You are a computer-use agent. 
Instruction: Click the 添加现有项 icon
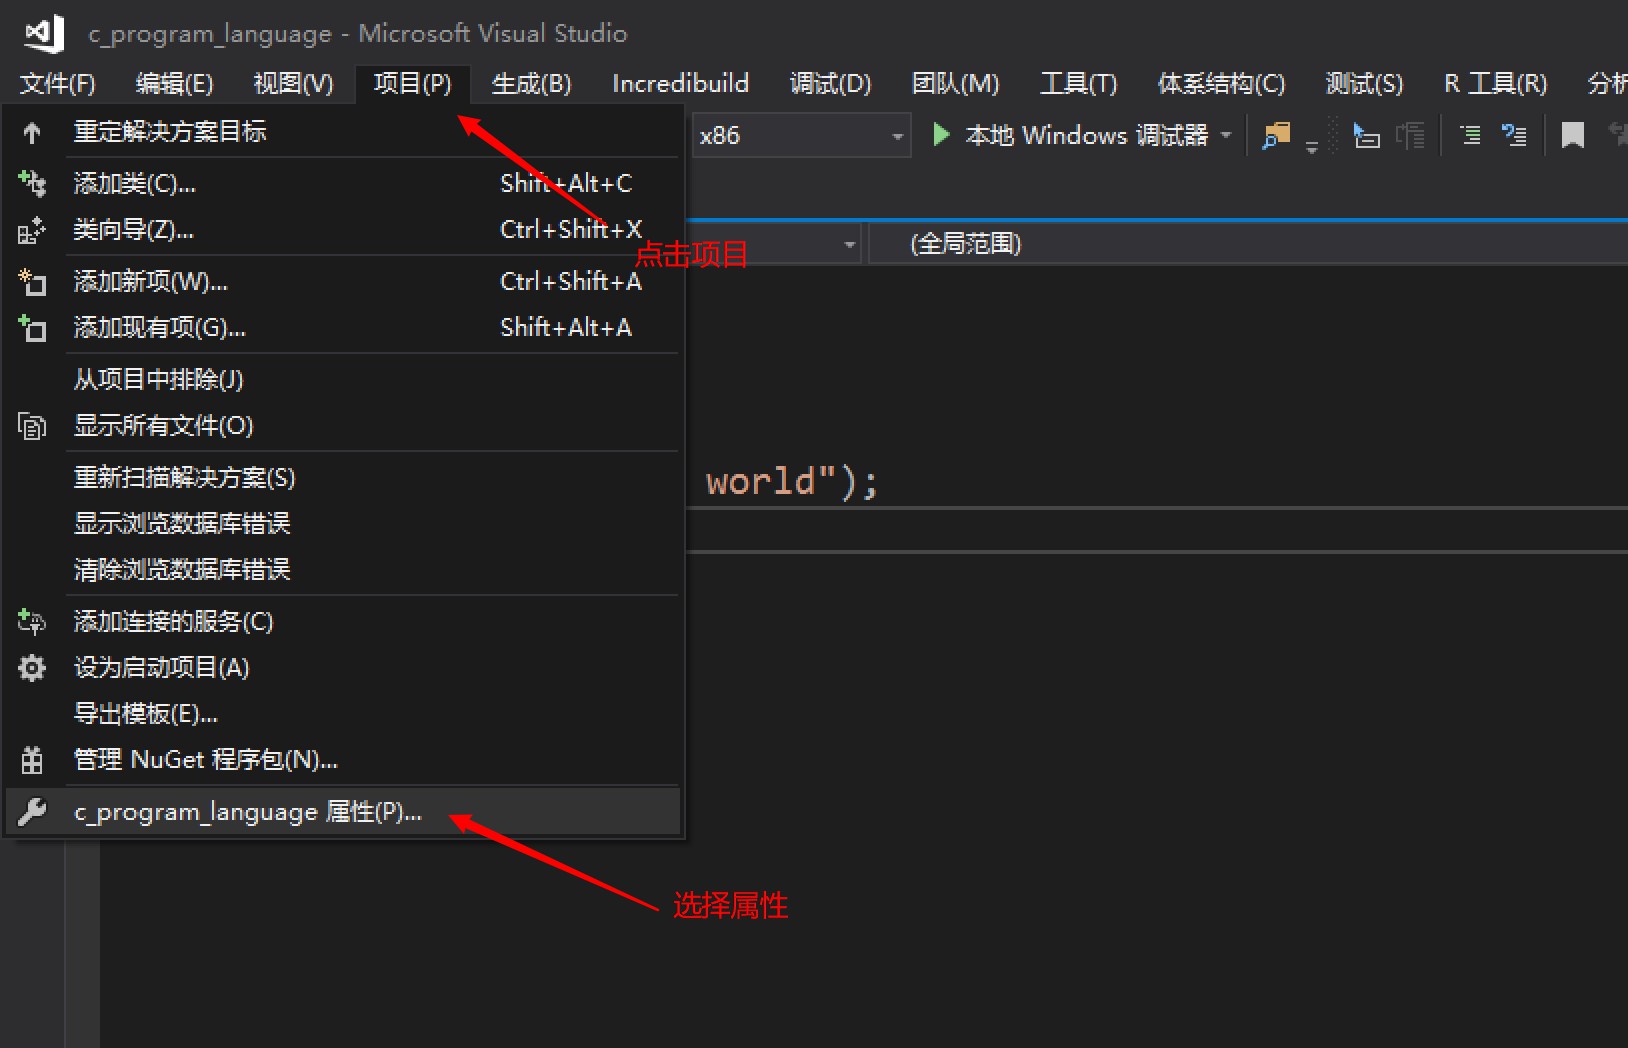coord(32,328)
